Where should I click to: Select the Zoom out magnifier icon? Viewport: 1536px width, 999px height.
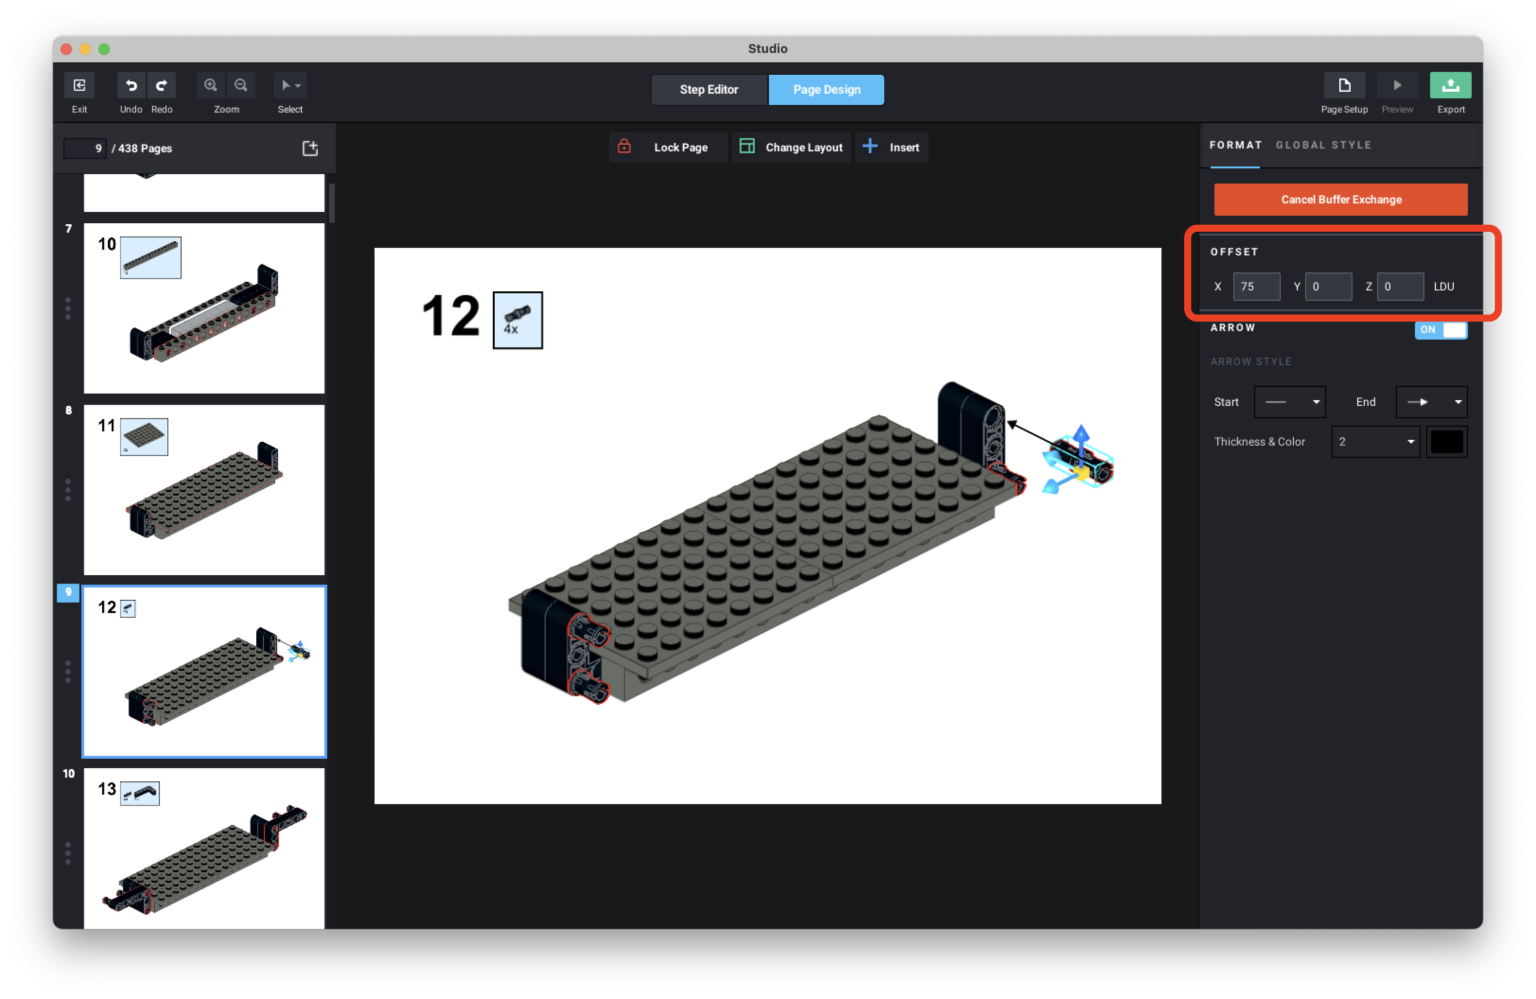coord(241,85)
